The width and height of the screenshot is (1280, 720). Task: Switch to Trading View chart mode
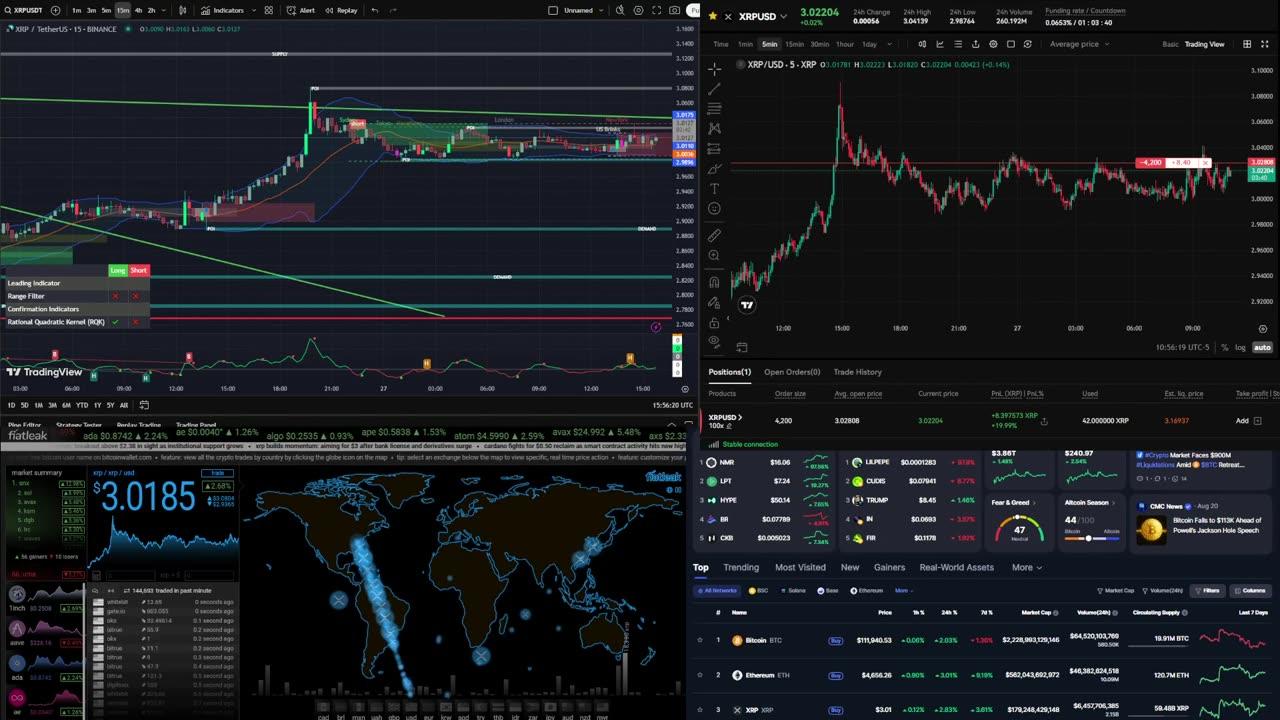1204,44
